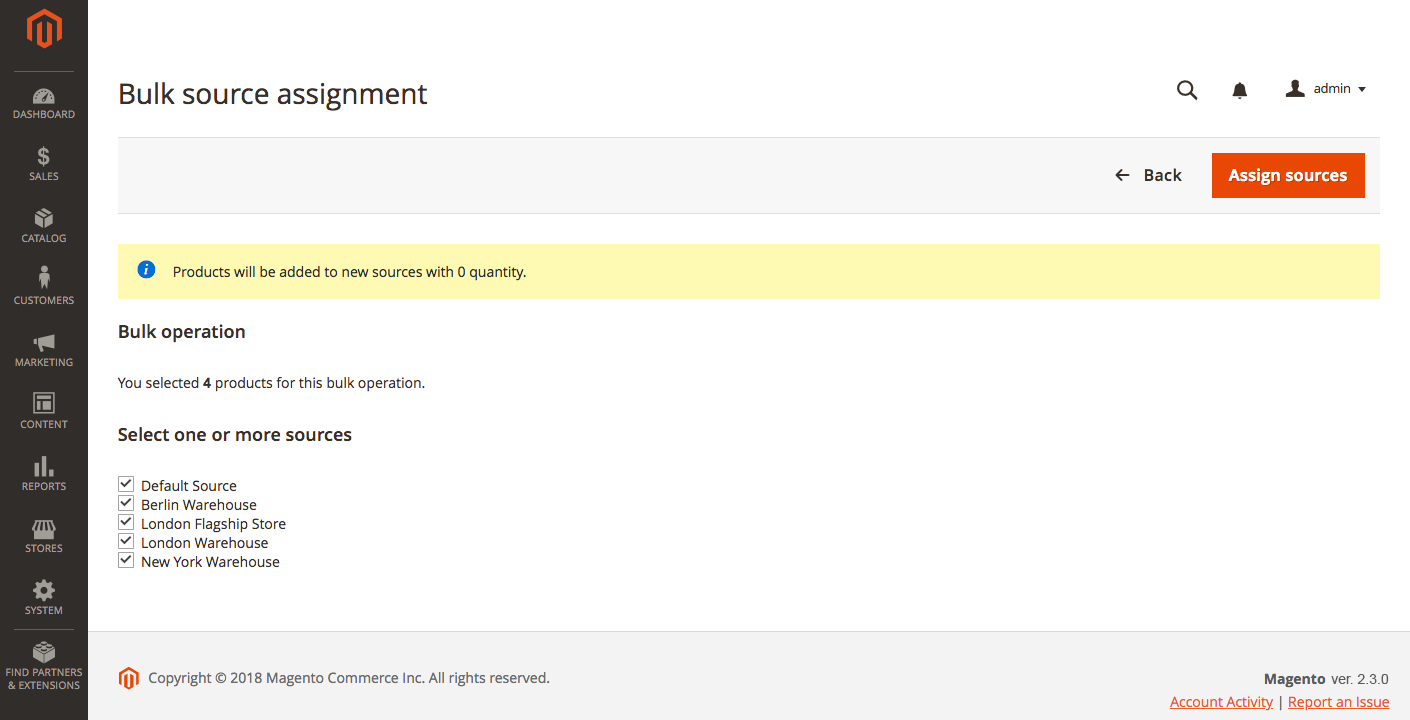Open the notifications bell icon

(x=1240, y=91)
